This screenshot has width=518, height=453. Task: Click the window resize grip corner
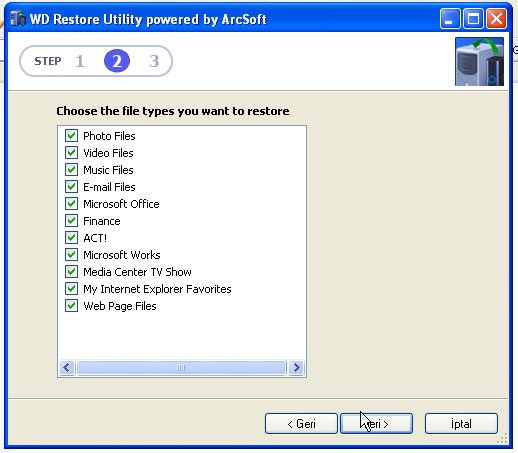tap(503, 438)
